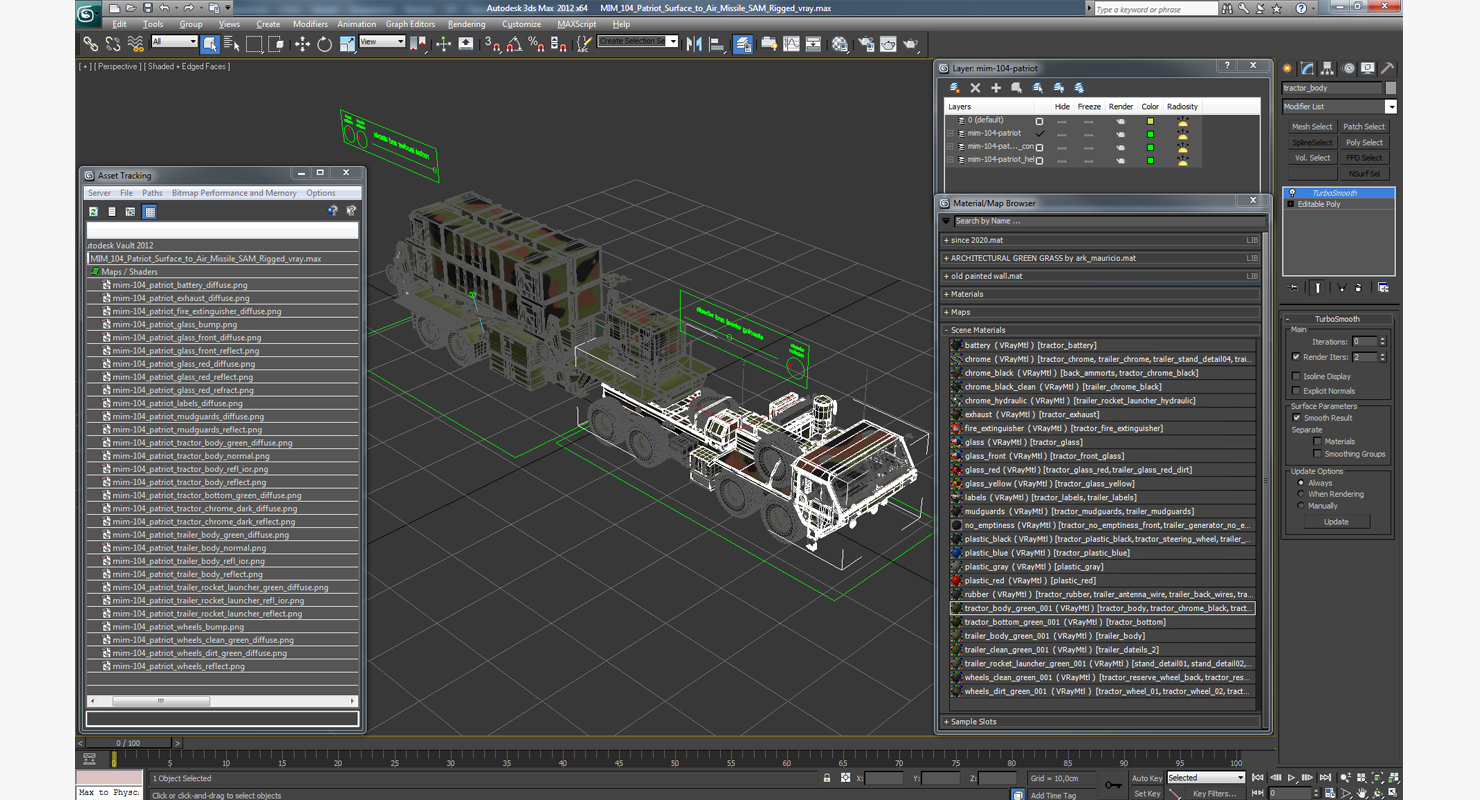The image size is (1480, 800).
Task: Click Pin Stack icon under modifier stack
Action: [1294, 288]
